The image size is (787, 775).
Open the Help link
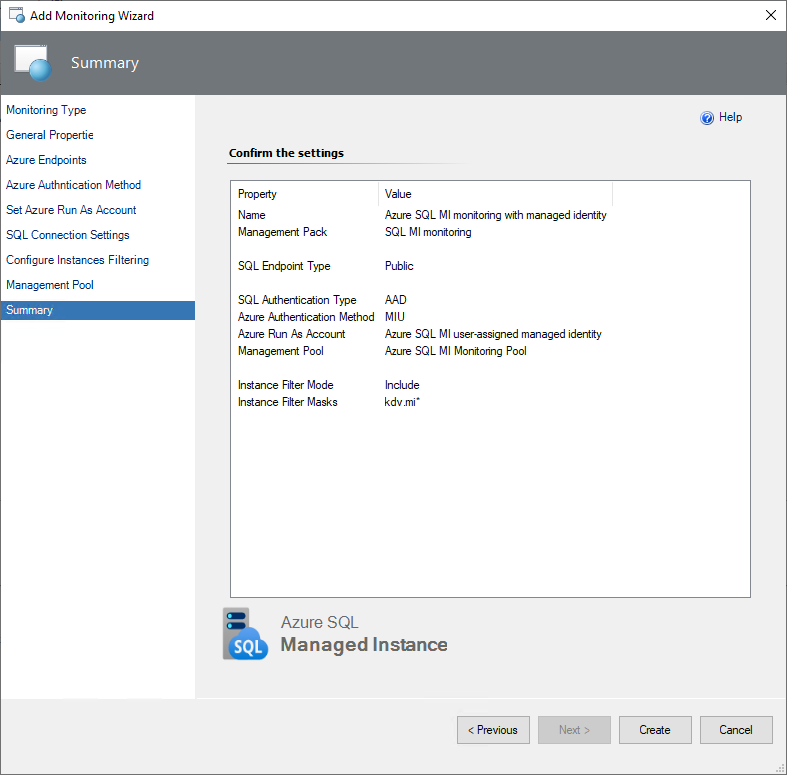730,117
